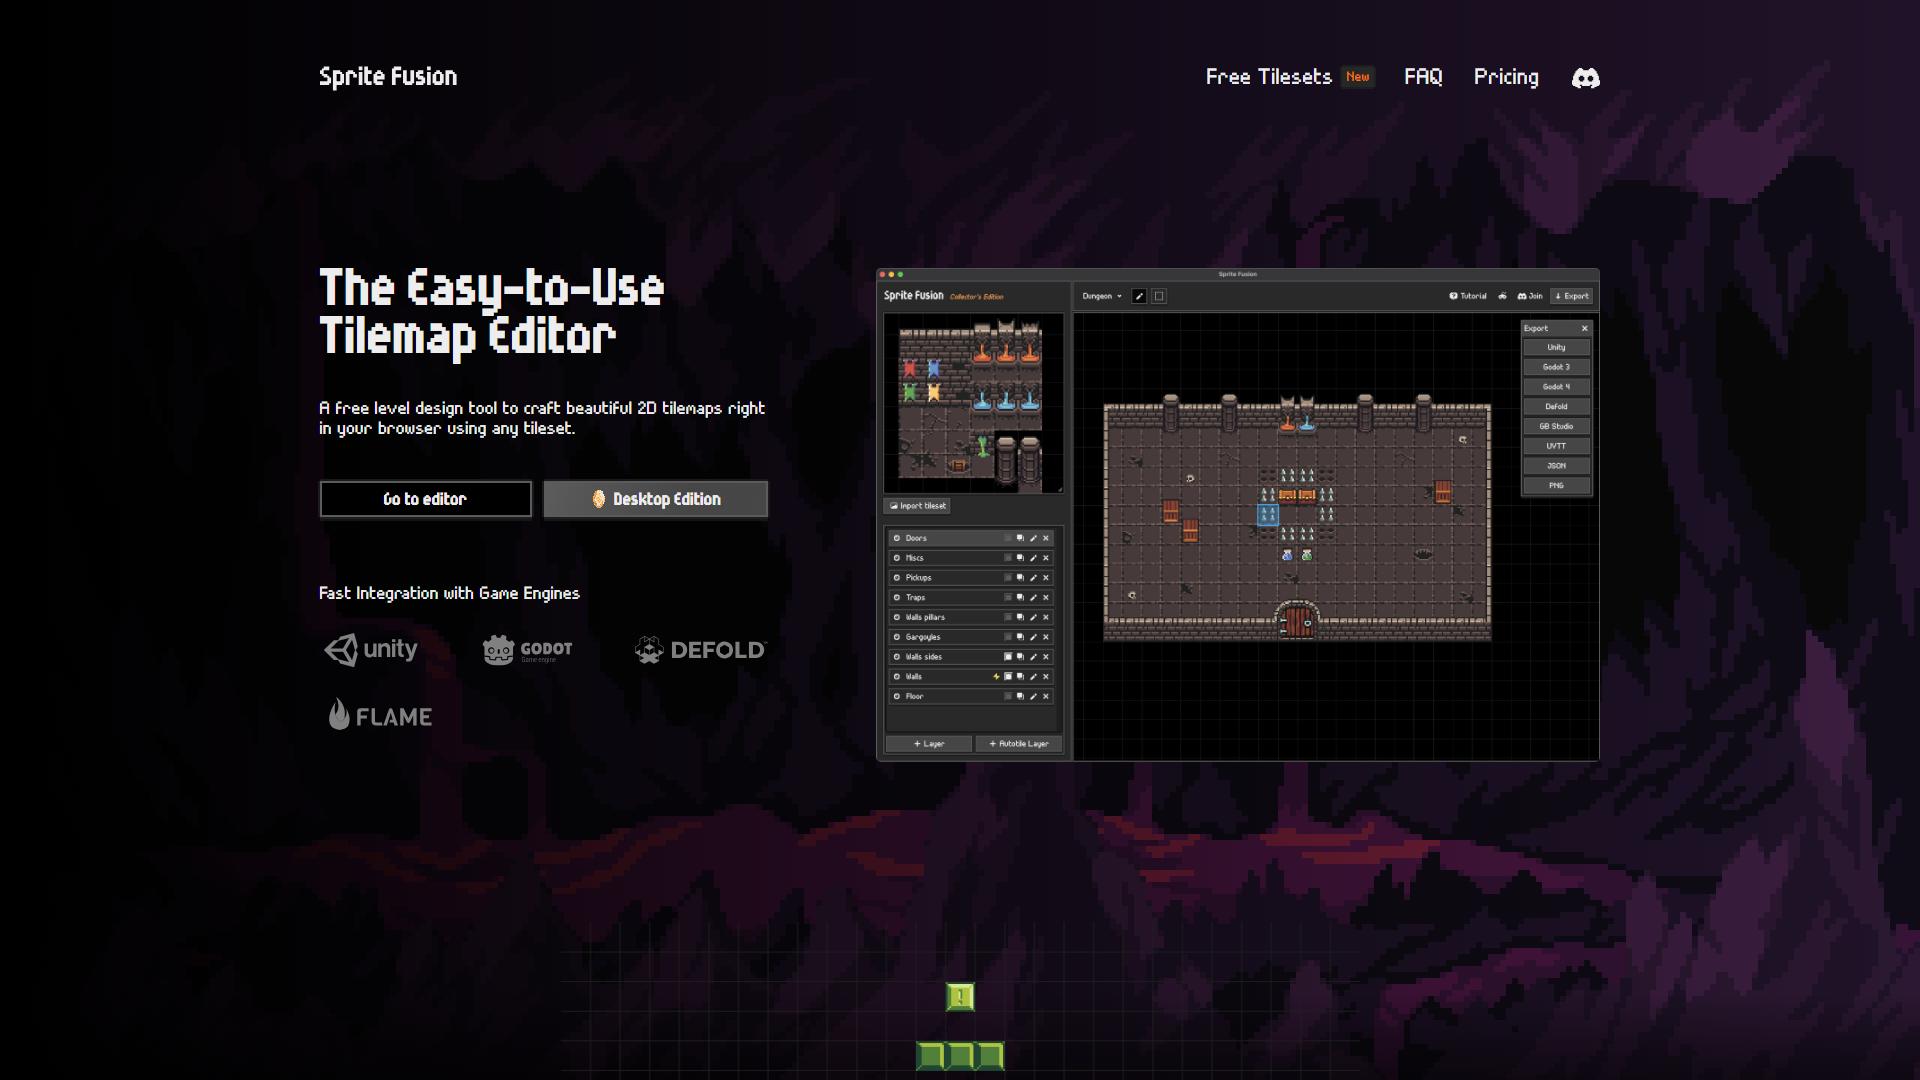Click the gamepad icon next to Tutorial

point(1502,296)
